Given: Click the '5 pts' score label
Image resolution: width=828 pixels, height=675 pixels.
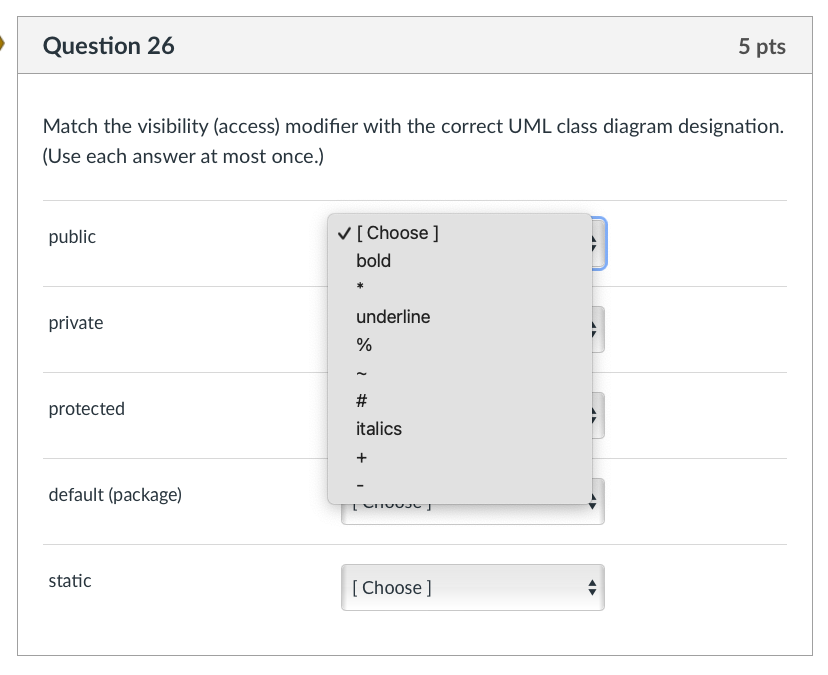Looking at the screenshot, I should click(762, 47).
